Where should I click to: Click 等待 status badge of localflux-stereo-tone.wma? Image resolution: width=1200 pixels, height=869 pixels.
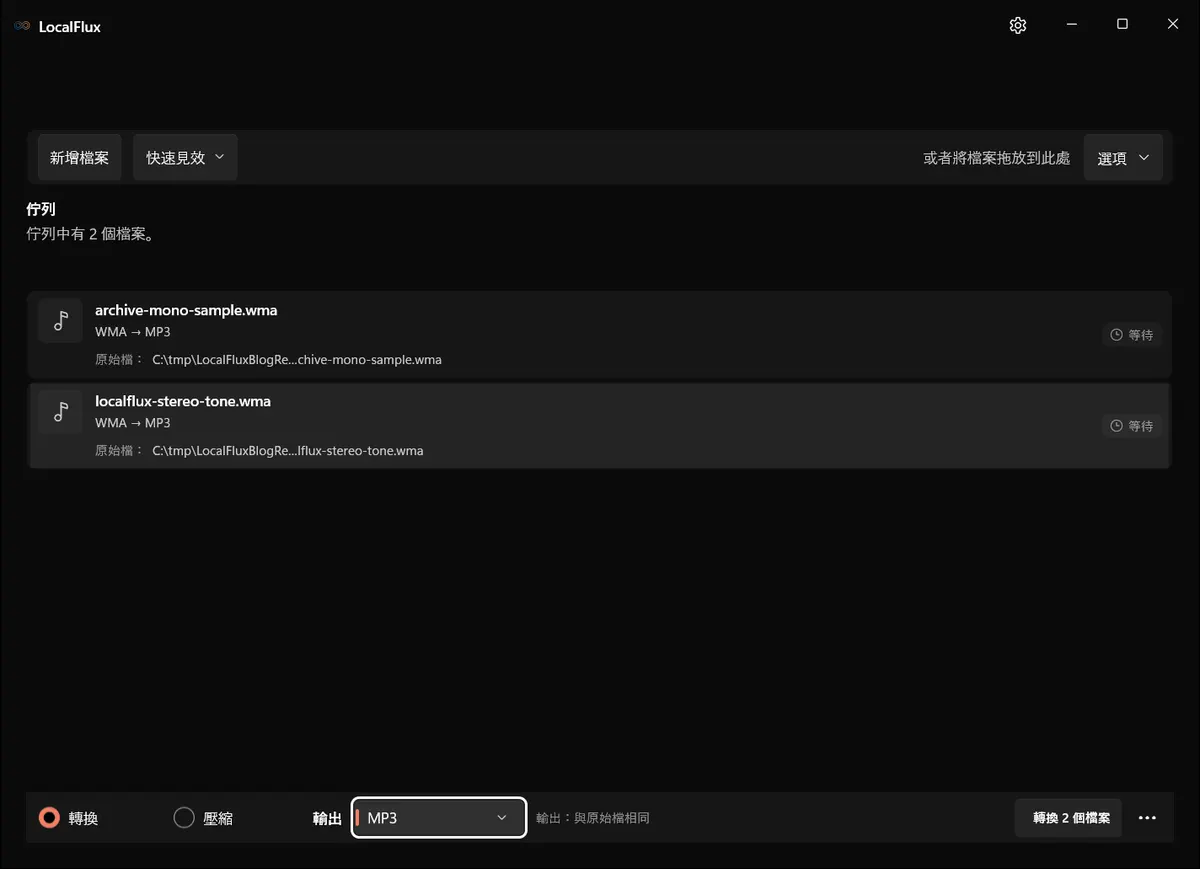1132,426
